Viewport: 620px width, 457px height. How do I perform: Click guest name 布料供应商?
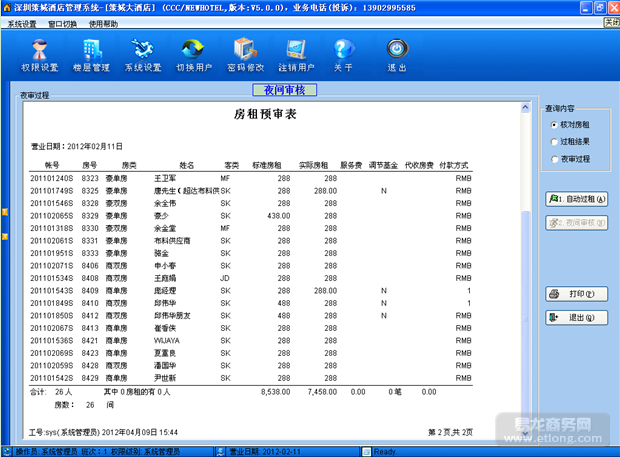click(x=172, y=241)
